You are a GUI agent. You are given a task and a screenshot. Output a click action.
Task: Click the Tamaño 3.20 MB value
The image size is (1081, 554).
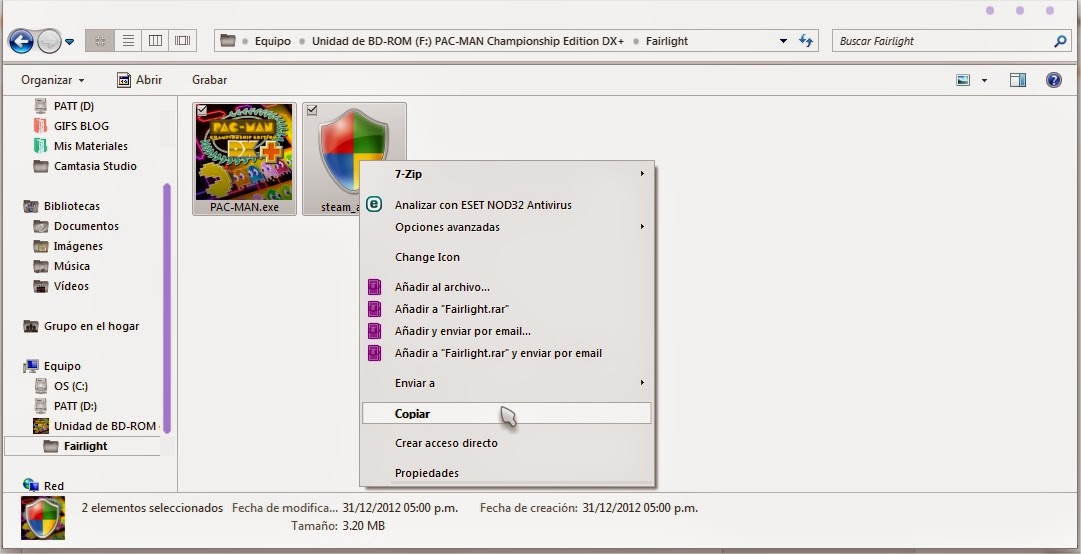363,526
